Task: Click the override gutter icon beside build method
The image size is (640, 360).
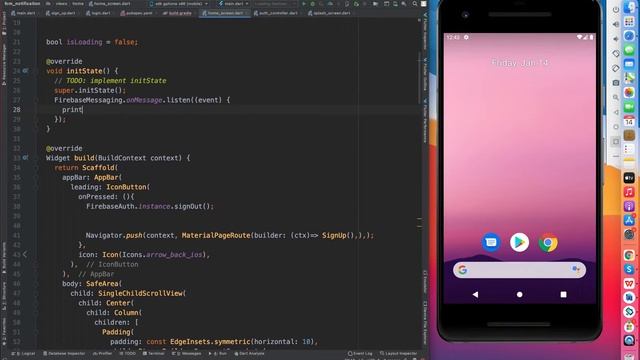Action: (x=25, y=158)
